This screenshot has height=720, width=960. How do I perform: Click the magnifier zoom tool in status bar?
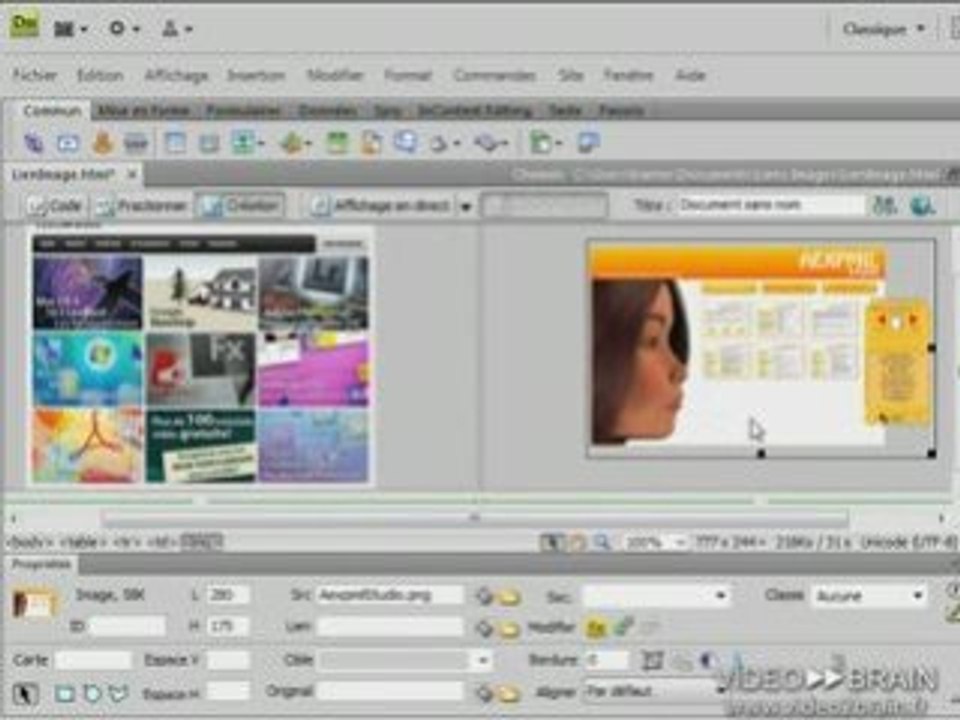(602, 542)
